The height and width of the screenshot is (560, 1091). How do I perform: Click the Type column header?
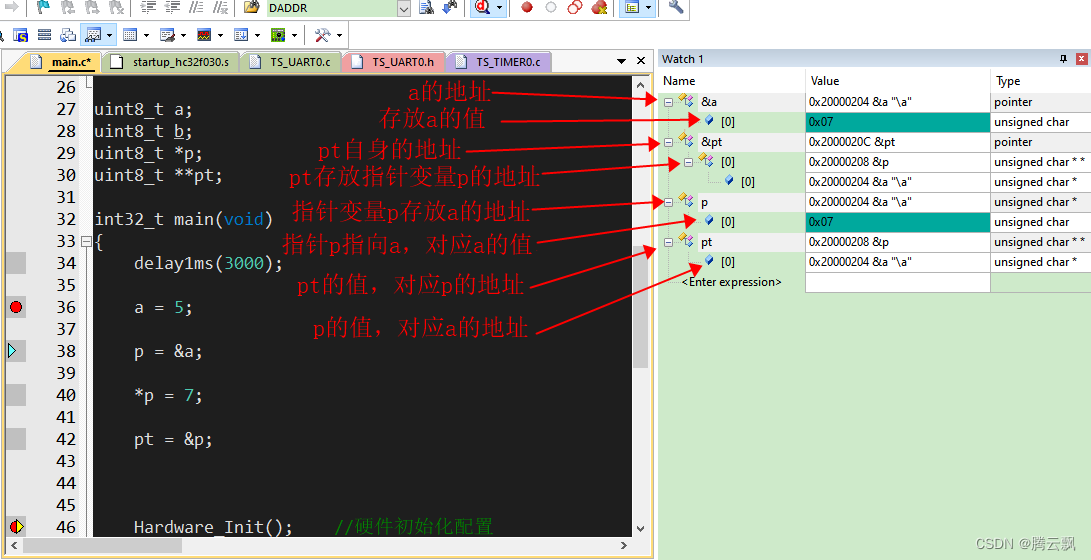click(x=1041, y=81)
